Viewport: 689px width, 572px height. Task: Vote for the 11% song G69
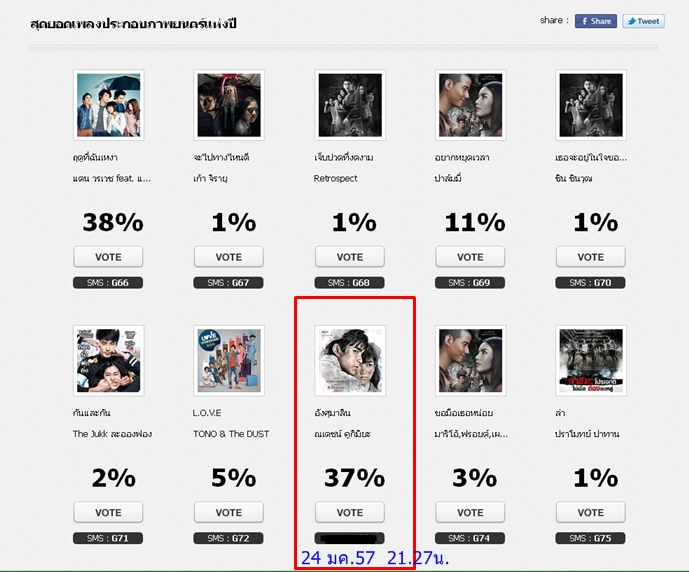470,257
